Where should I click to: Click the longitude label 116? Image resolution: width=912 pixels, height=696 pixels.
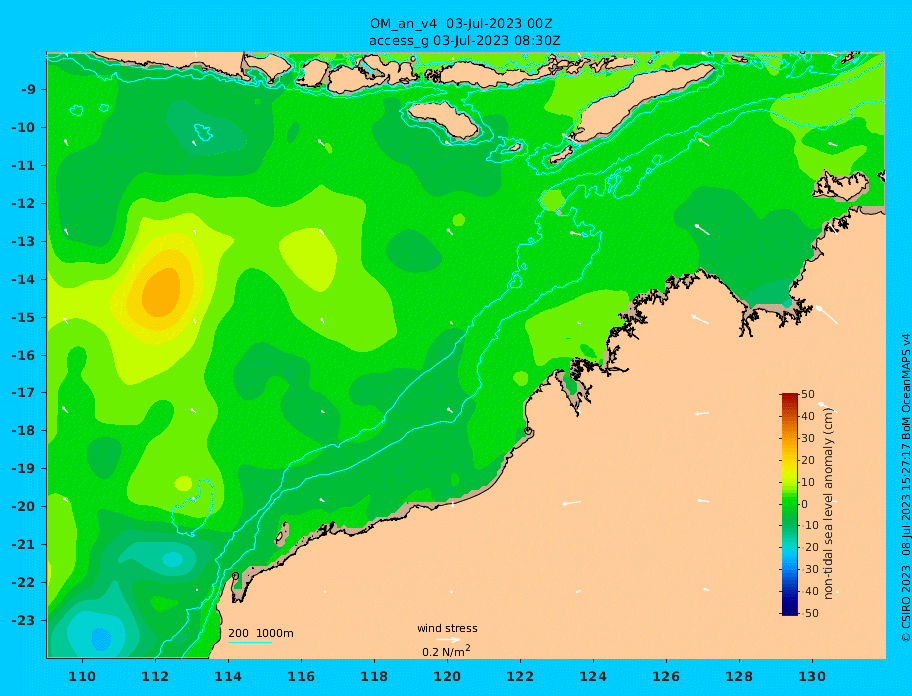point(301,676)
